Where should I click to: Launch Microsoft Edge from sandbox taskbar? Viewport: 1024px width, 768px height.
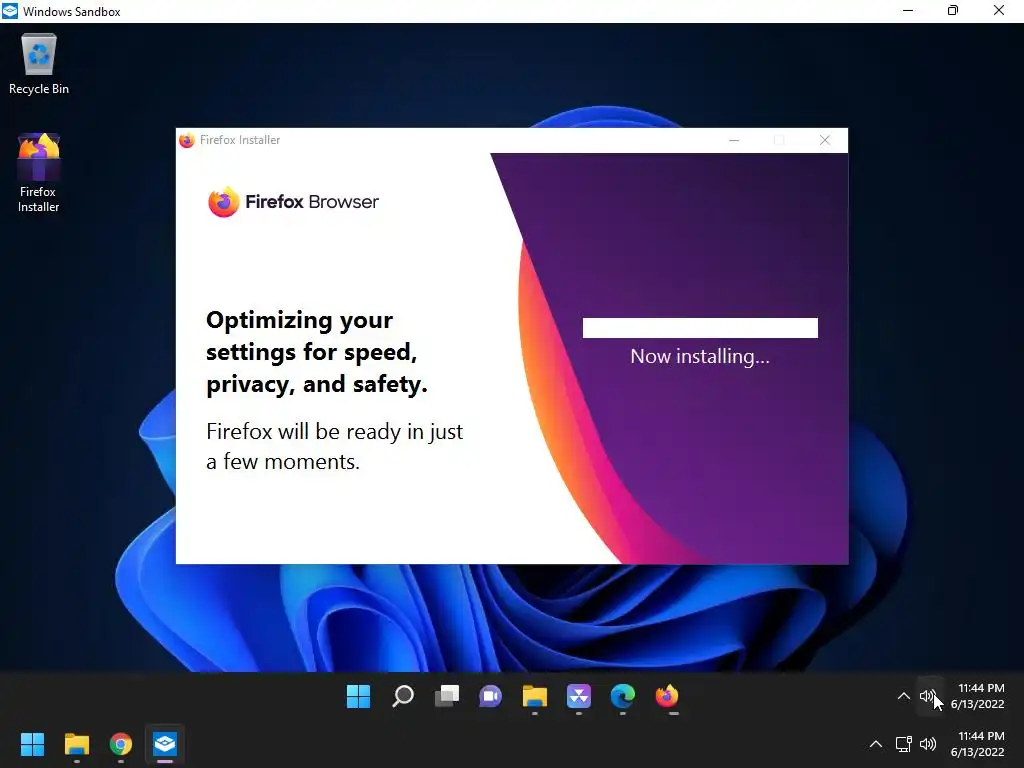point(622,696)
